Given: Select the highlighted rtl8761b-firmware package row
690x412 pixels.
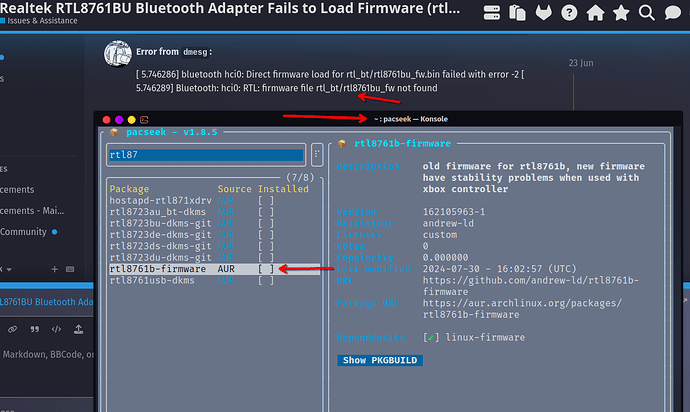Looking at the screenshot, I should [x=214, y=269].
